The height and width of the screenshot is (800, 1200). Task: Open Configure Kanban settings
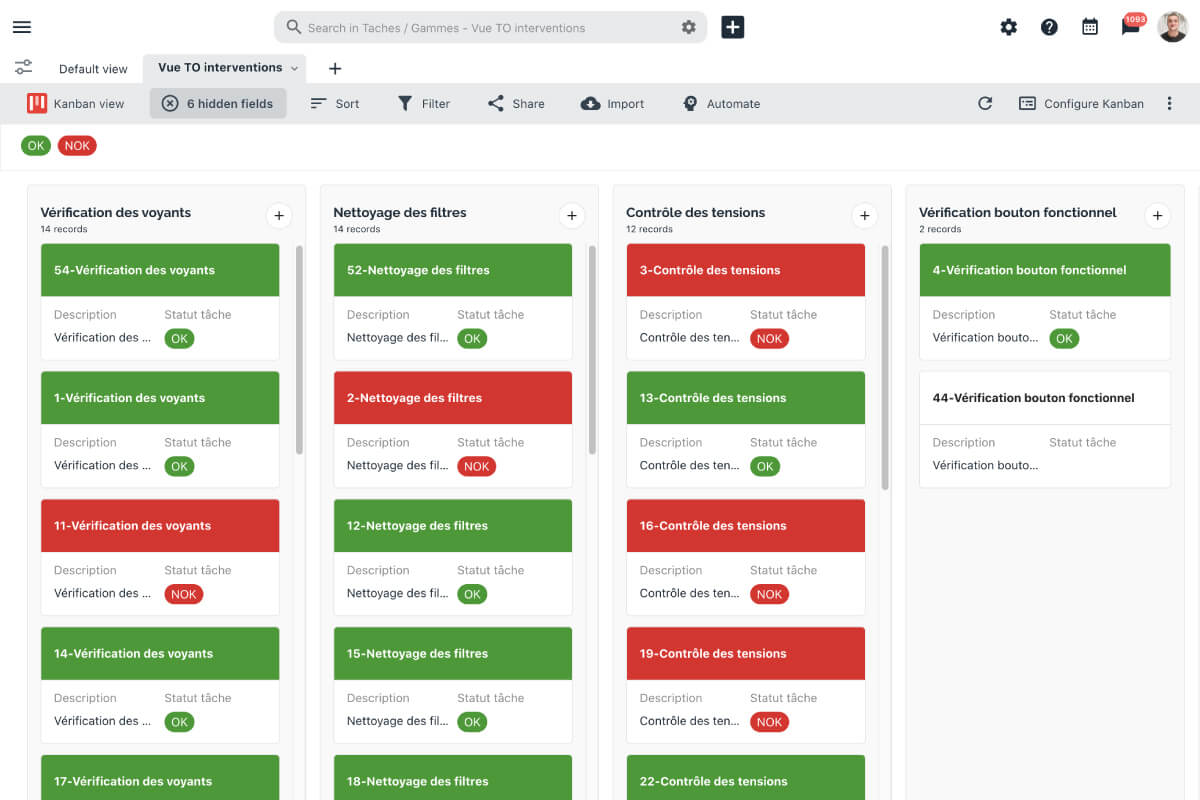pos(1082,103)
